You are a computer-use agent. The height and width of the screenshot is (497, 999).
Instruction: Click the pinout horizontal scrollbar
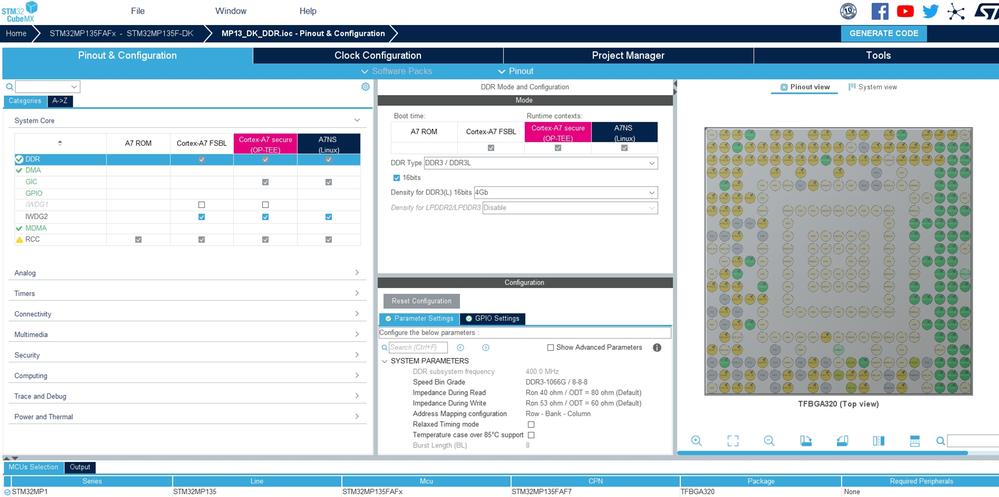point(822,453)
